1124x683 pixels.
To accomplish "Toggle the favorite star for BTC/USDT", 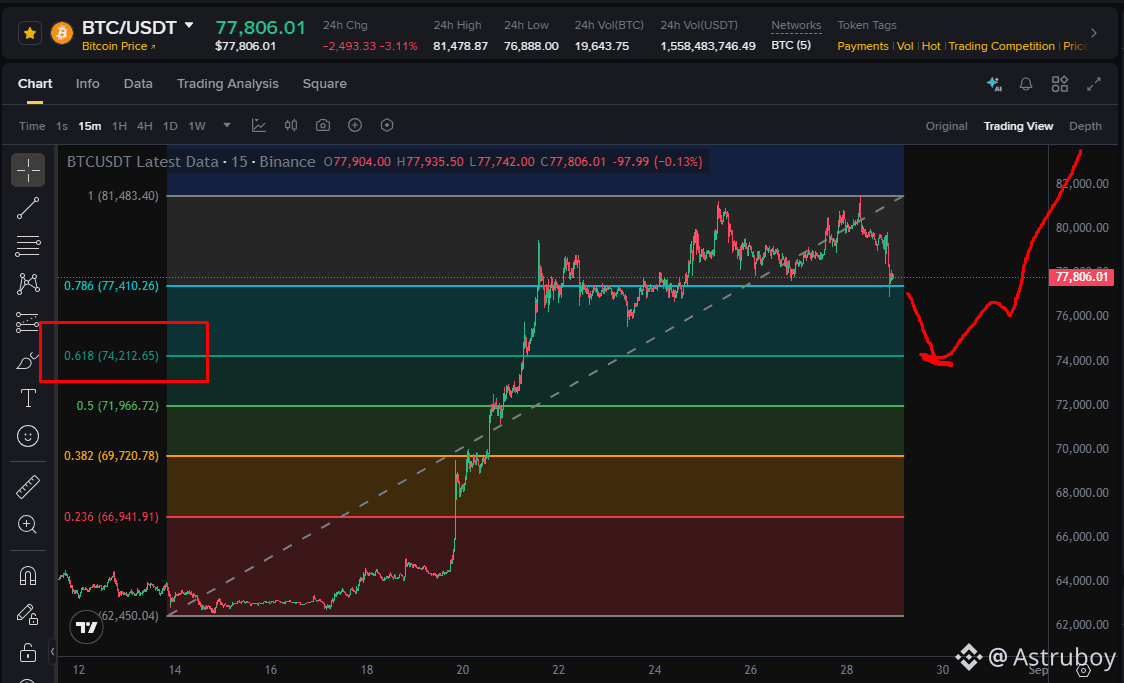I will click(x=29, y=33).
